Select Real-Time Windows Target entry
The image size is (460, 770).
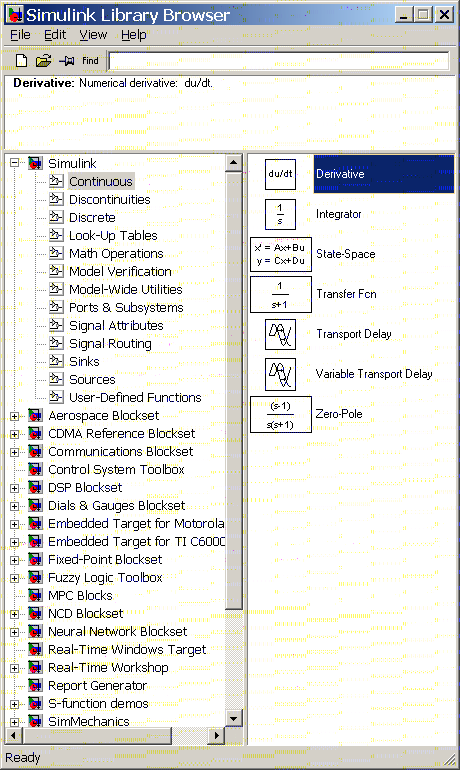pyautogui.click(x=127, y=650)
